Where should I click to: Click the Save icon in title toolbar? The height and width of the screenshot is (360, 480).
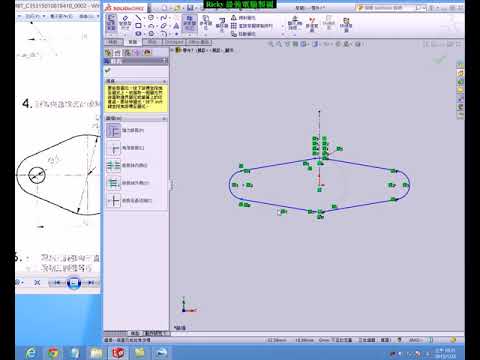pos(190,7)
